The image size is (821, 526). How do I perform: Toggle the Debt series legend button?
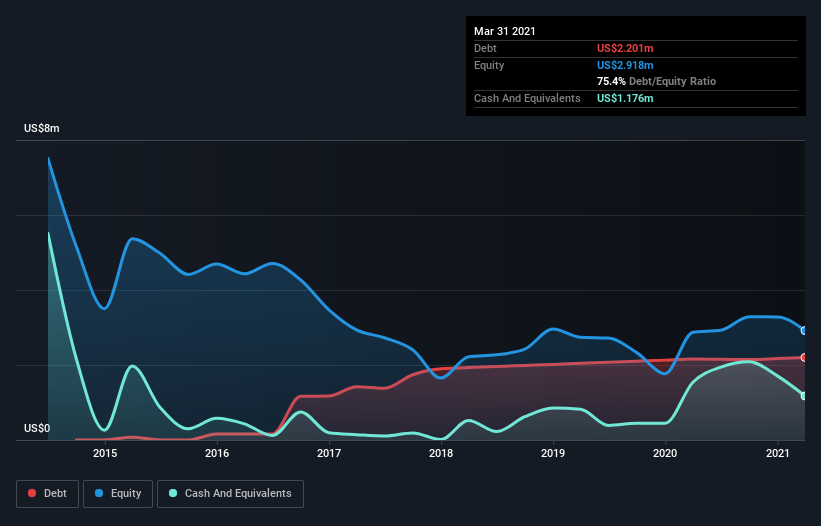[48, 494]
